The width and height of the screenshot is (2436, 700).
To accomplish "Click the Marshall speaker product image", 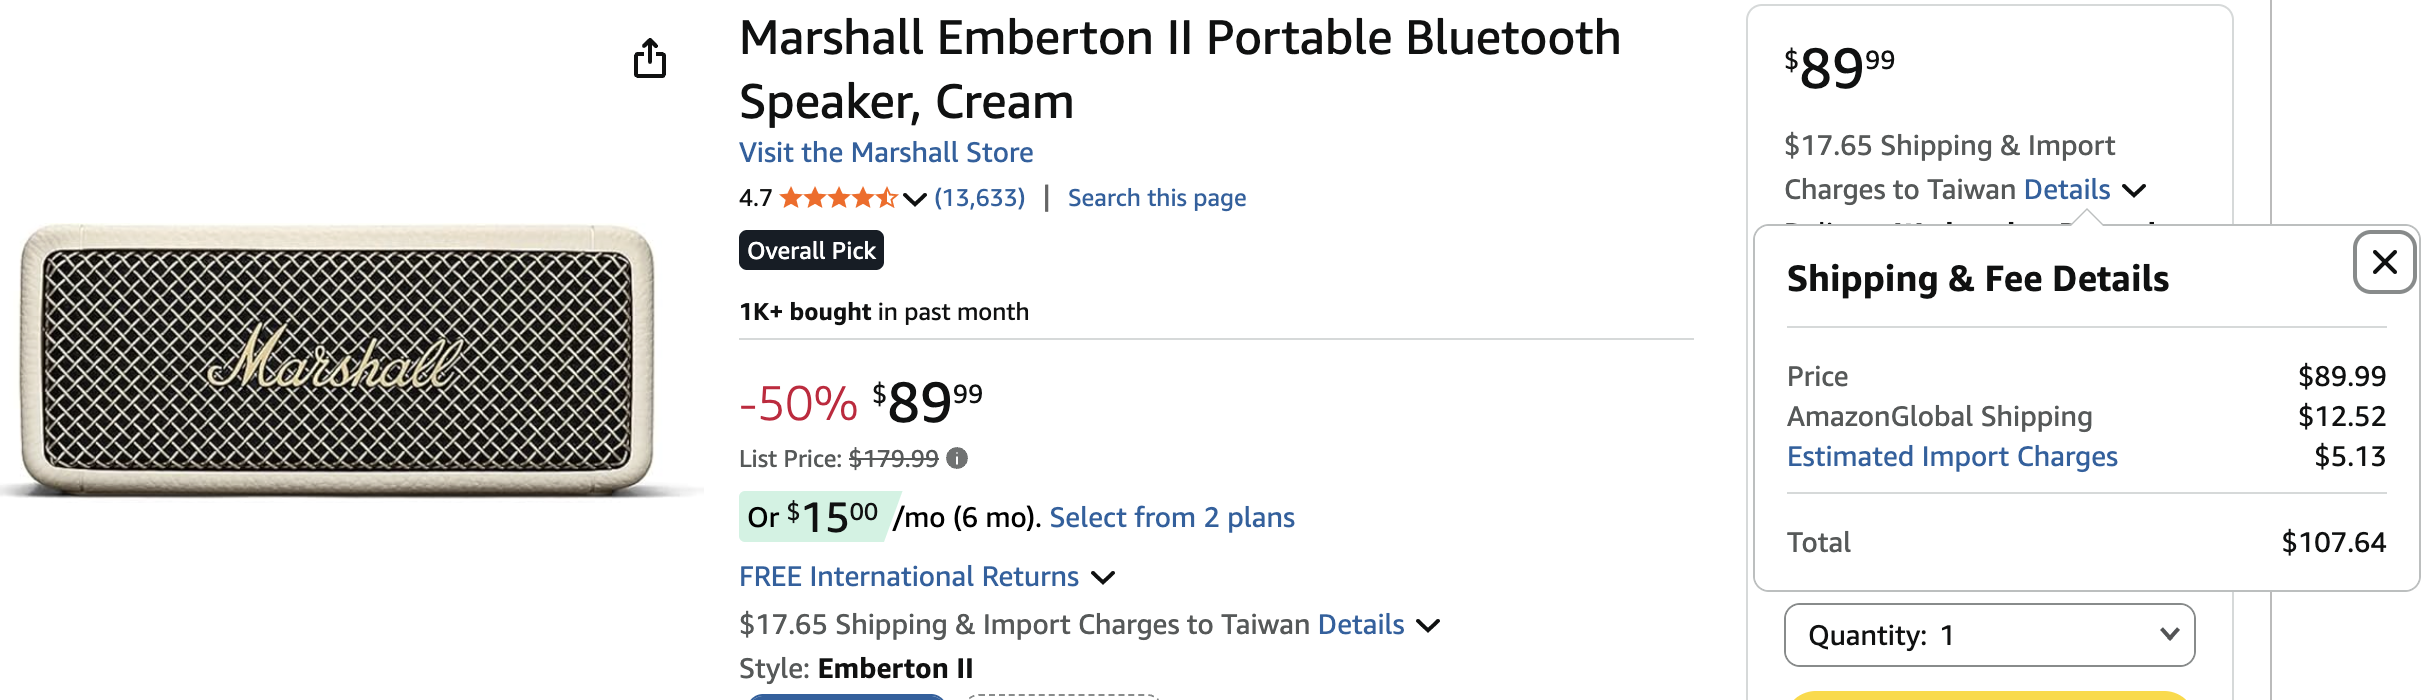I will pos(340,360).
